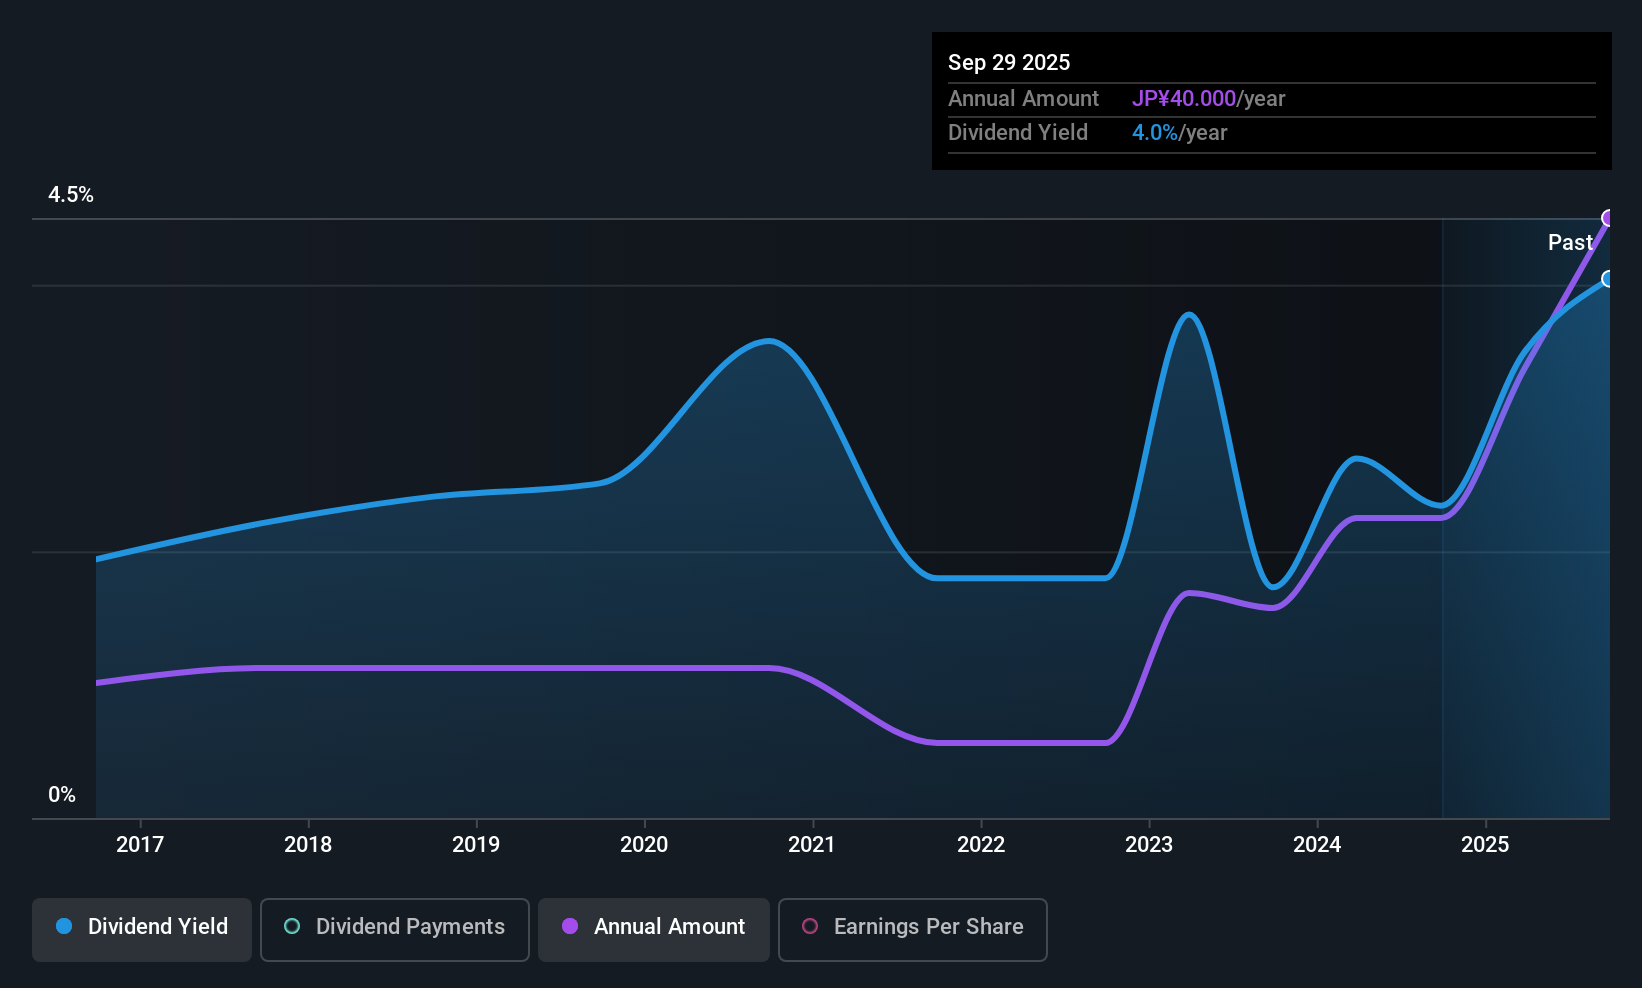
Task: Select the blue Dividend Yield endpoint marker
Action: tap(1608, 279)
